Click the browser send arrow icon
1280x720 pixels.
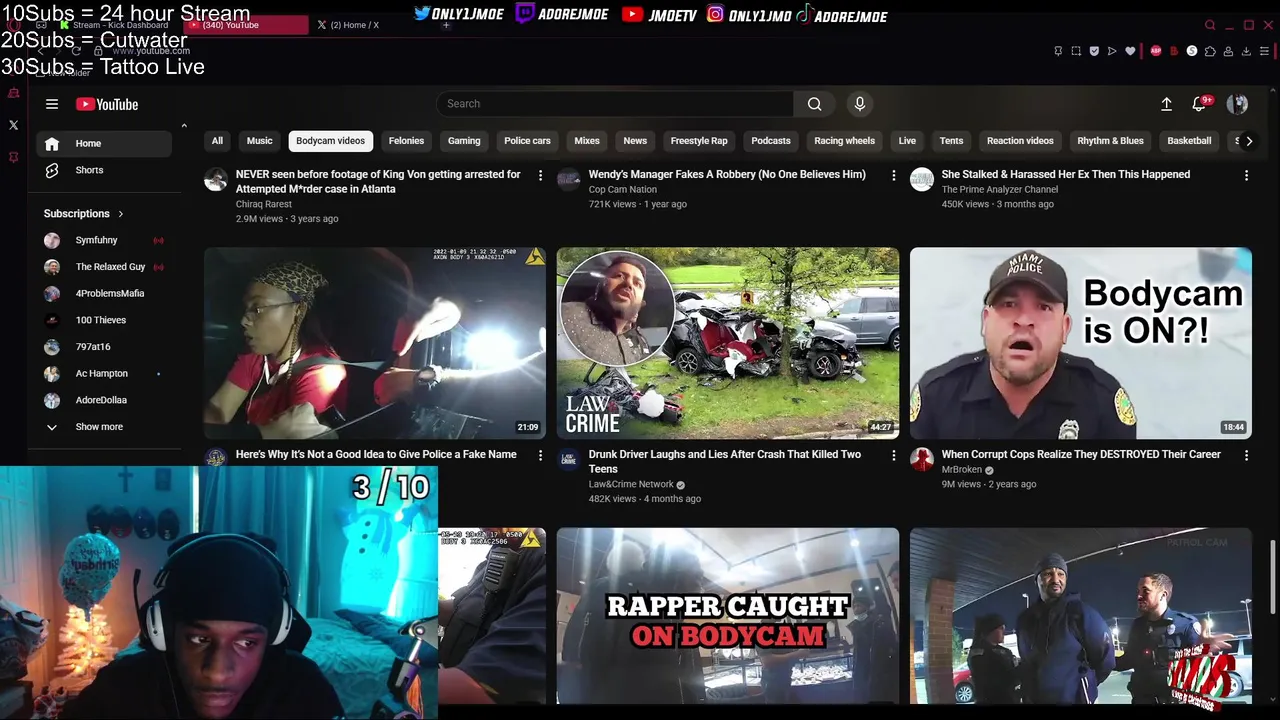point(1112,51)
